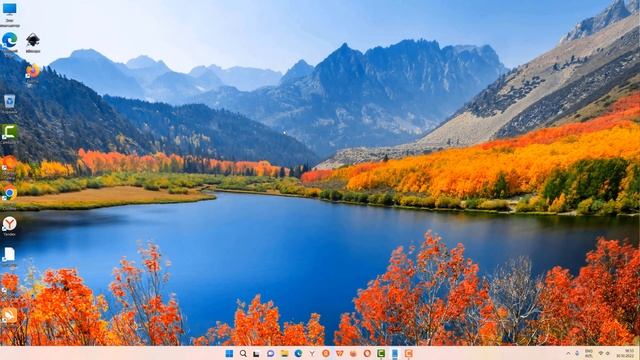This screenshot has width=640, height=360.
Task: Open File Explorer from the taskbar
Action: point(284,353)
